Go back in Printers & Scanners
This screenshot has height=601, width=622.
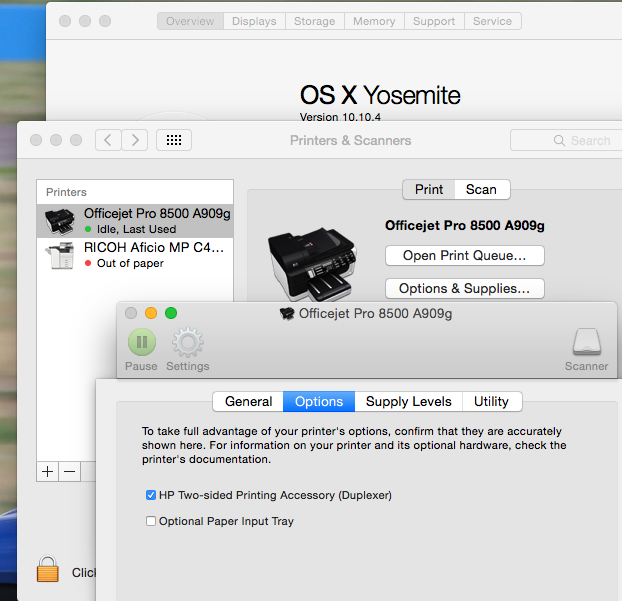pyautogui.click(x=108, y=140)
